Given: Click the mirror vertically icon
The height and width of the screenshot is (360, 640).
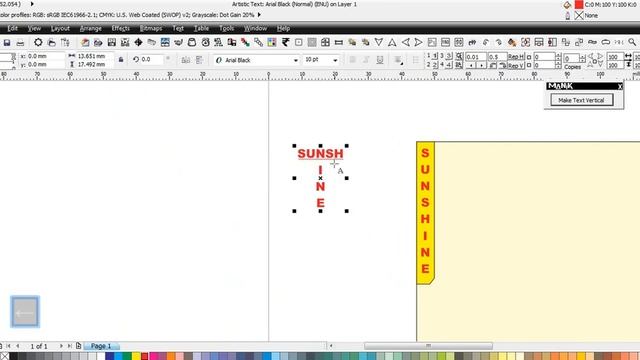Looking at the screenshot, I should click(199, 60).
